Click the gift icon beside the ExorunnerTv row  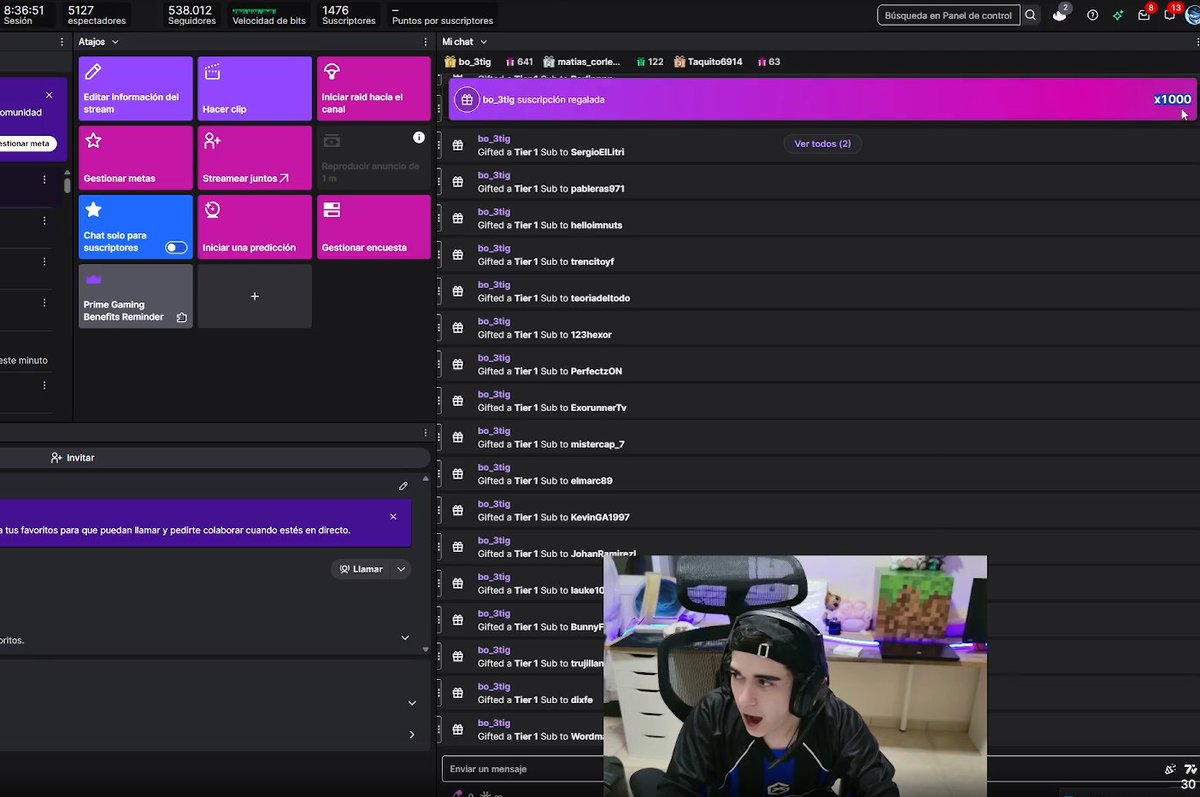458,401
